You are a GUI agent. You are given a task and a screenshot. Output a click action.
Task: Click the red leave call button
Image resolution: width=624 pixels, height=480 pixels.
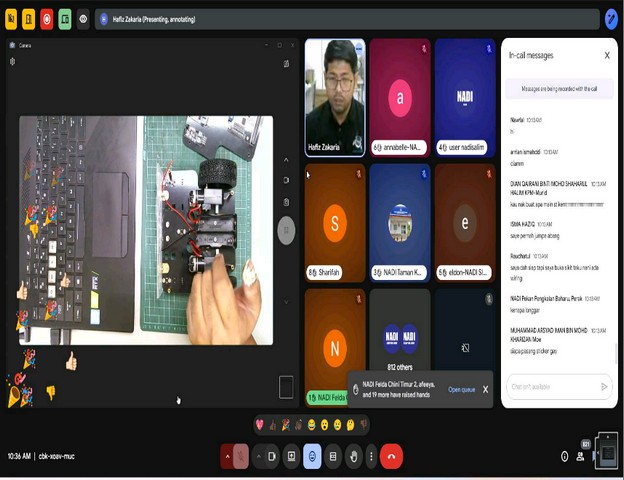coord(391,456)
